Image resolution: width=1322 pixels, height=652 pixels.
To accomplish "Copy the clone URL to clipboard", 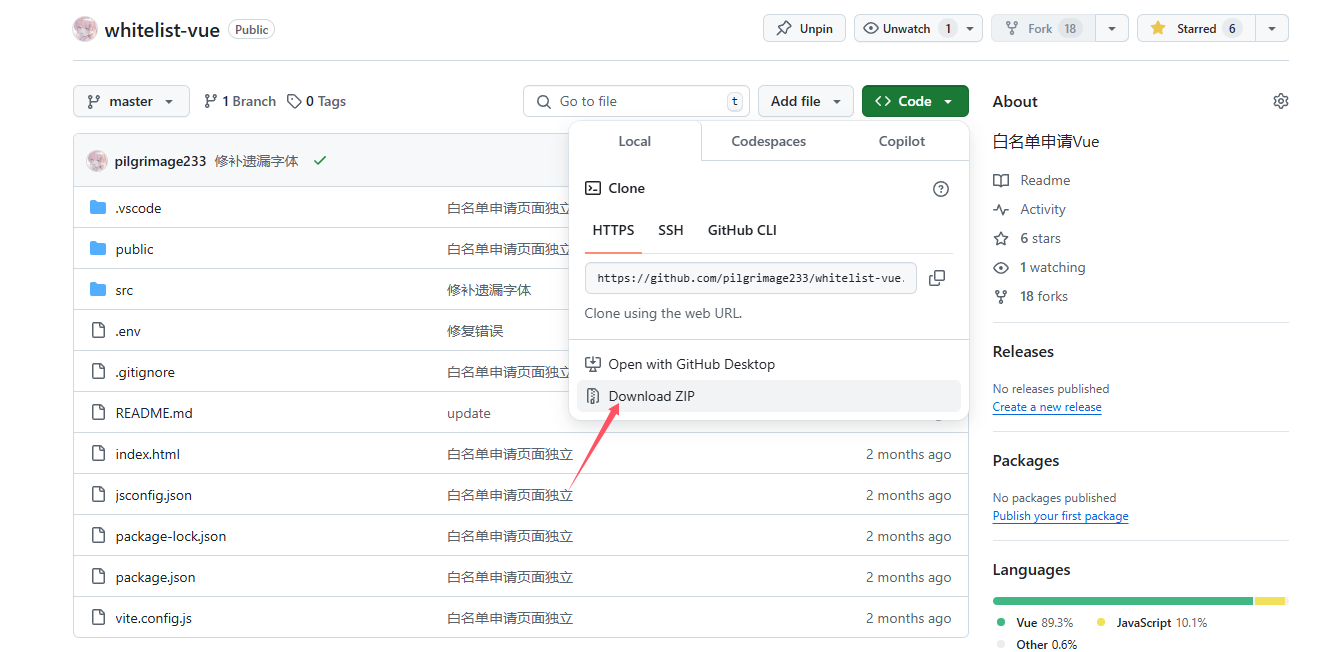I will pos(937,278).
